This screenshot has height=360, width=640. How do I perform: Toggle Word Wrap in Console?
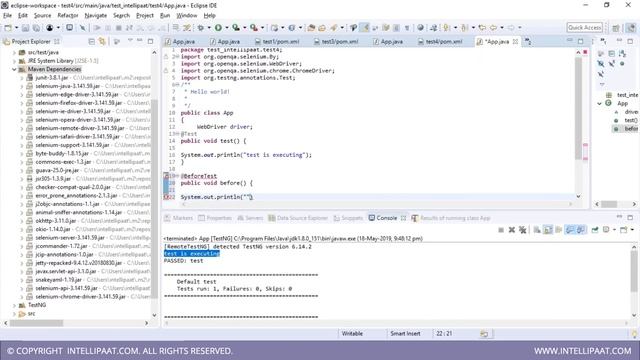tap(558, 230)
